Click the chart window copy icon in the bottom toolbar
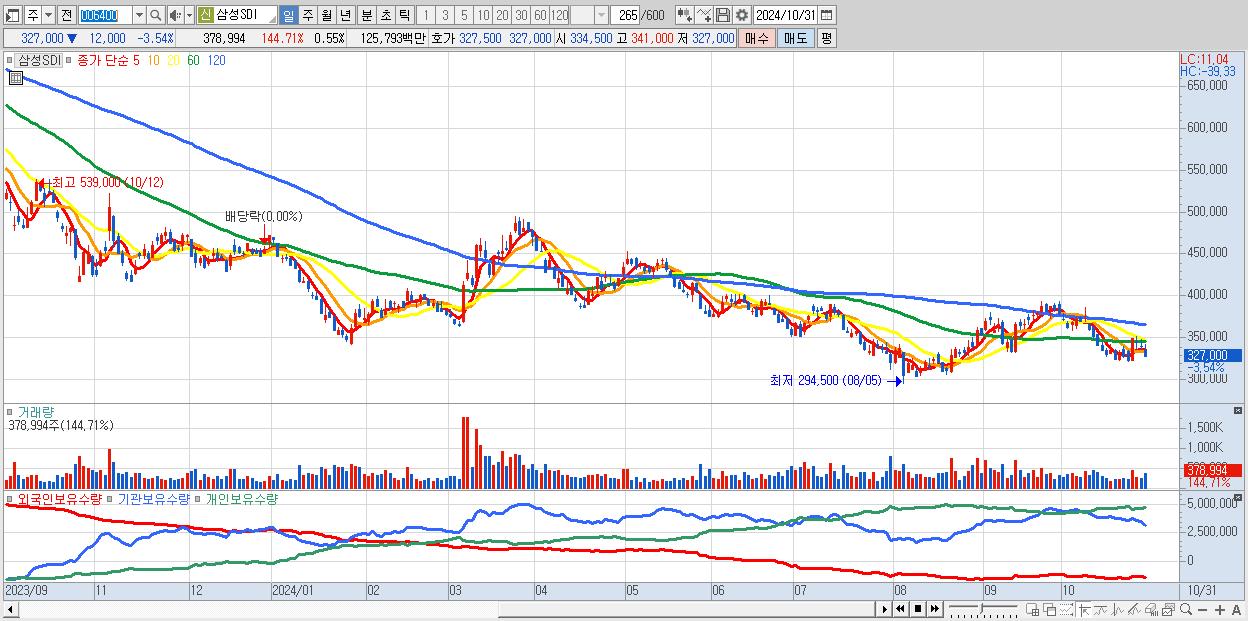Image resolution: width=1248 pixels, height=621 pixels. click(x=1169, y=610)
